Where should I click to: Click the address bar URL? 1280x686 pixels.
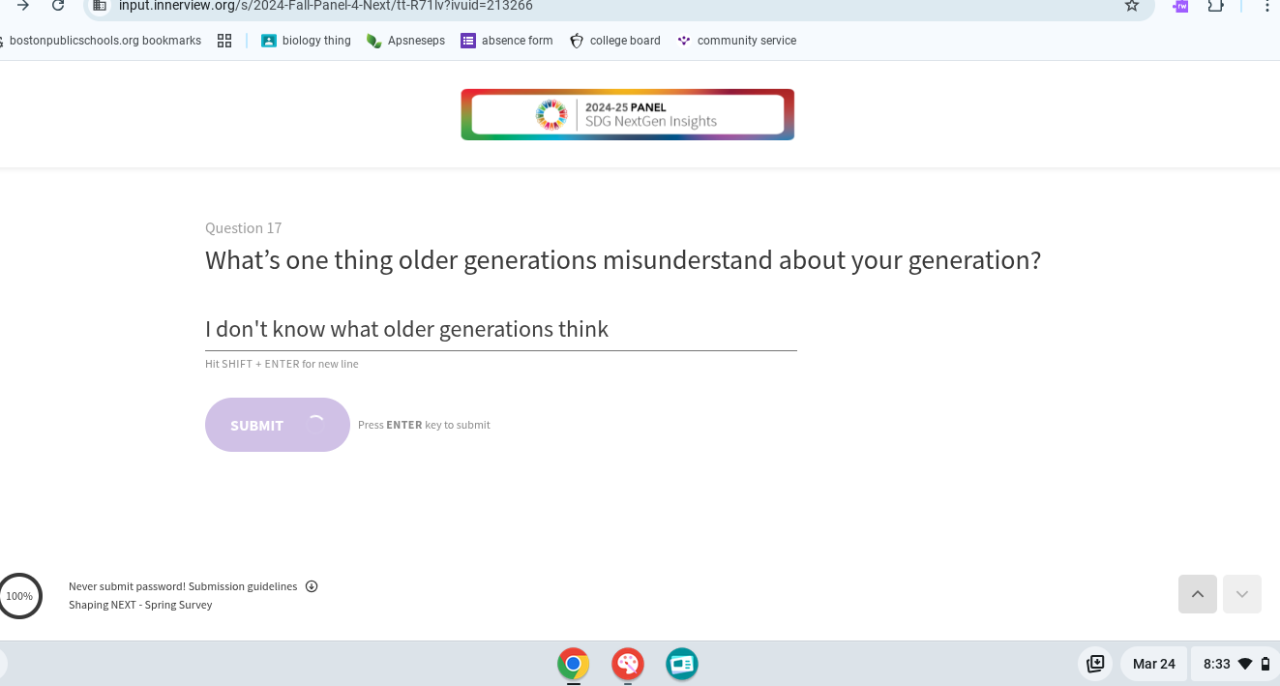[326, 6]
